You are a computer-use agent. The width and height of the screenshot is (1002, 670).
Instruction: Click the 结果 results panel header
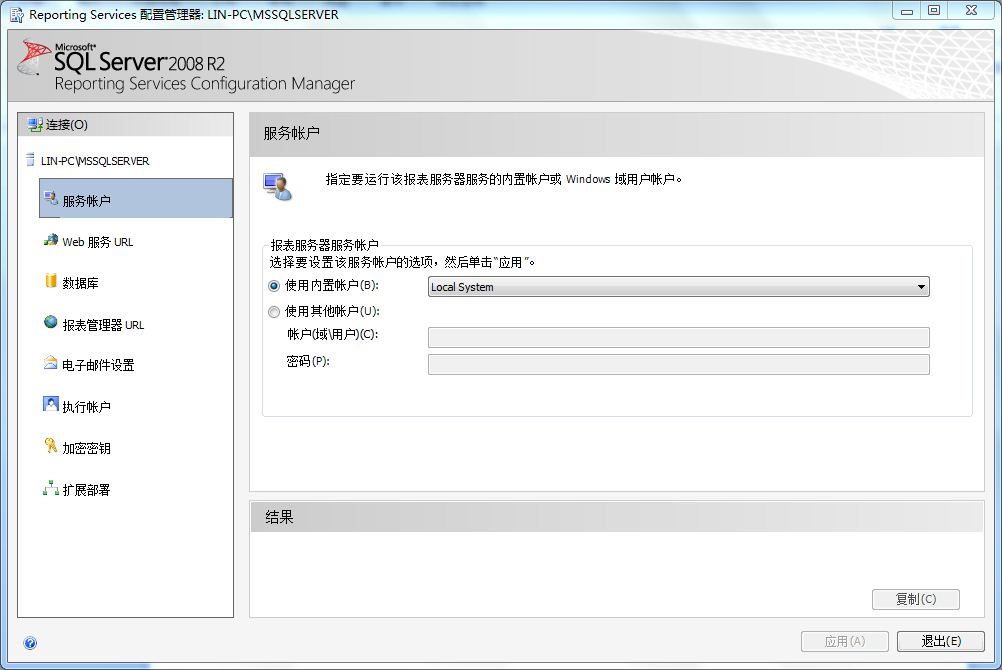pos(617,517)
